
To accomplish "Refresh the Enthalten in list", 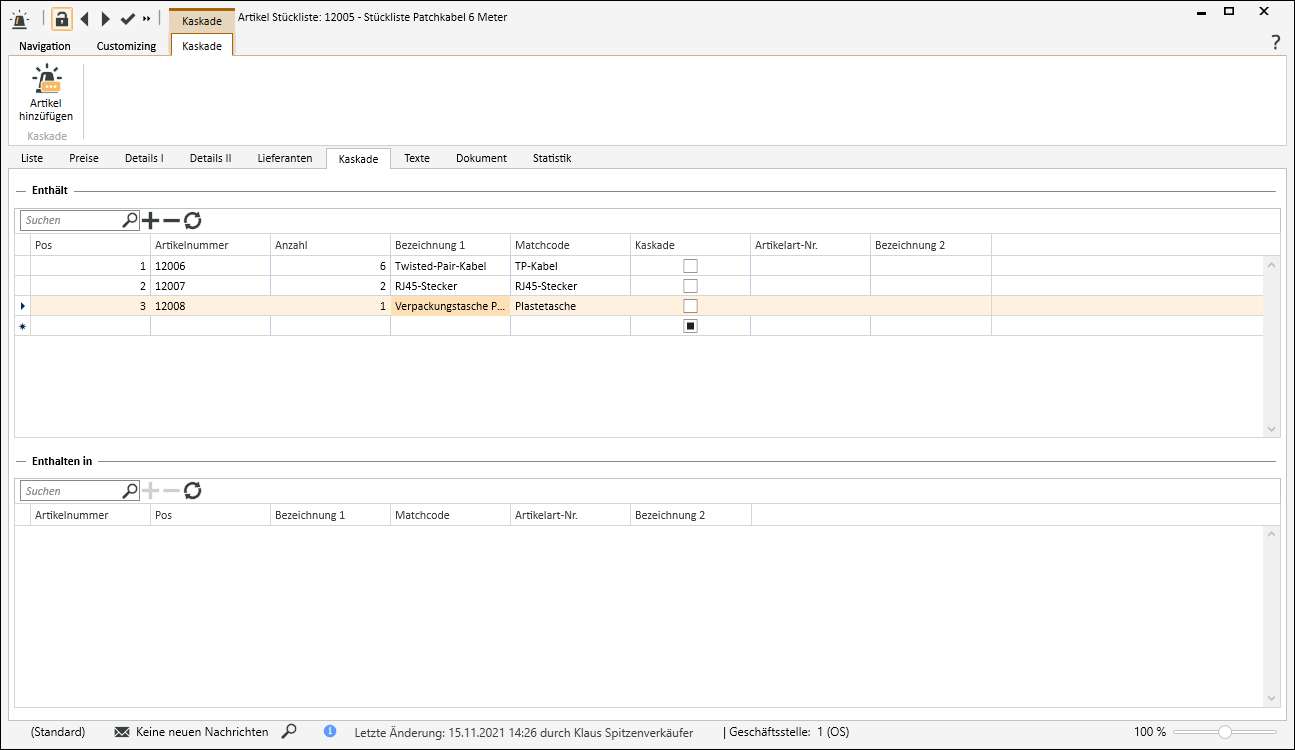I will click(193, 491).
